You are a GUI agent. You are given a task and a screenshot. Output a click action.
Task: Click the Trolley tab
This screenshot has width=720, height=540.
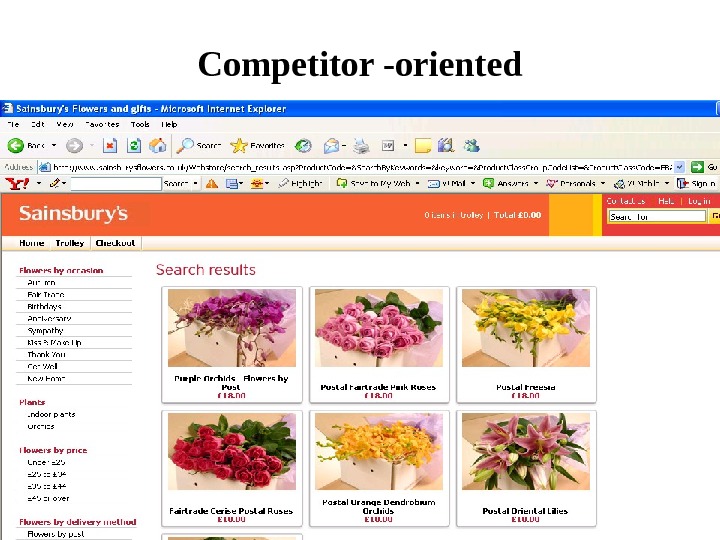coord(70,243)
